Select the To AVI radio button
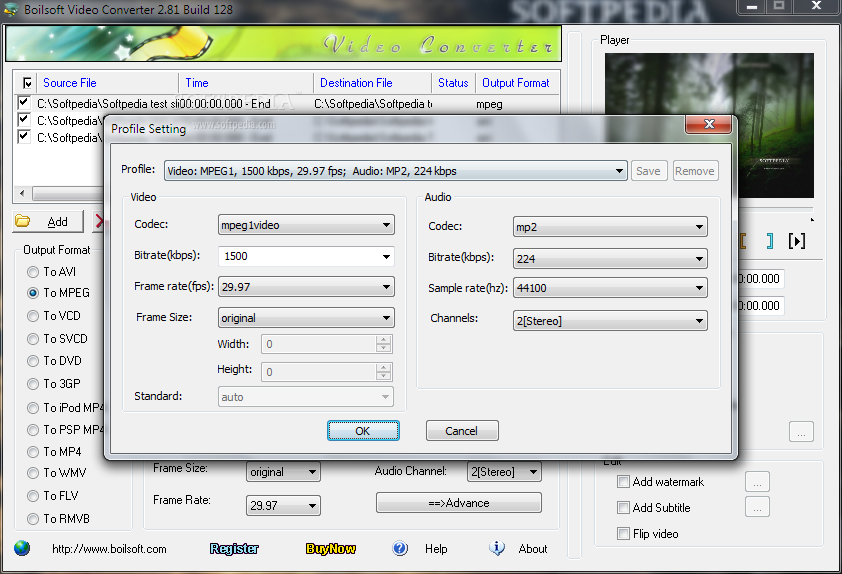This screenshot has width=842, height=574. (x=33, y=272)
